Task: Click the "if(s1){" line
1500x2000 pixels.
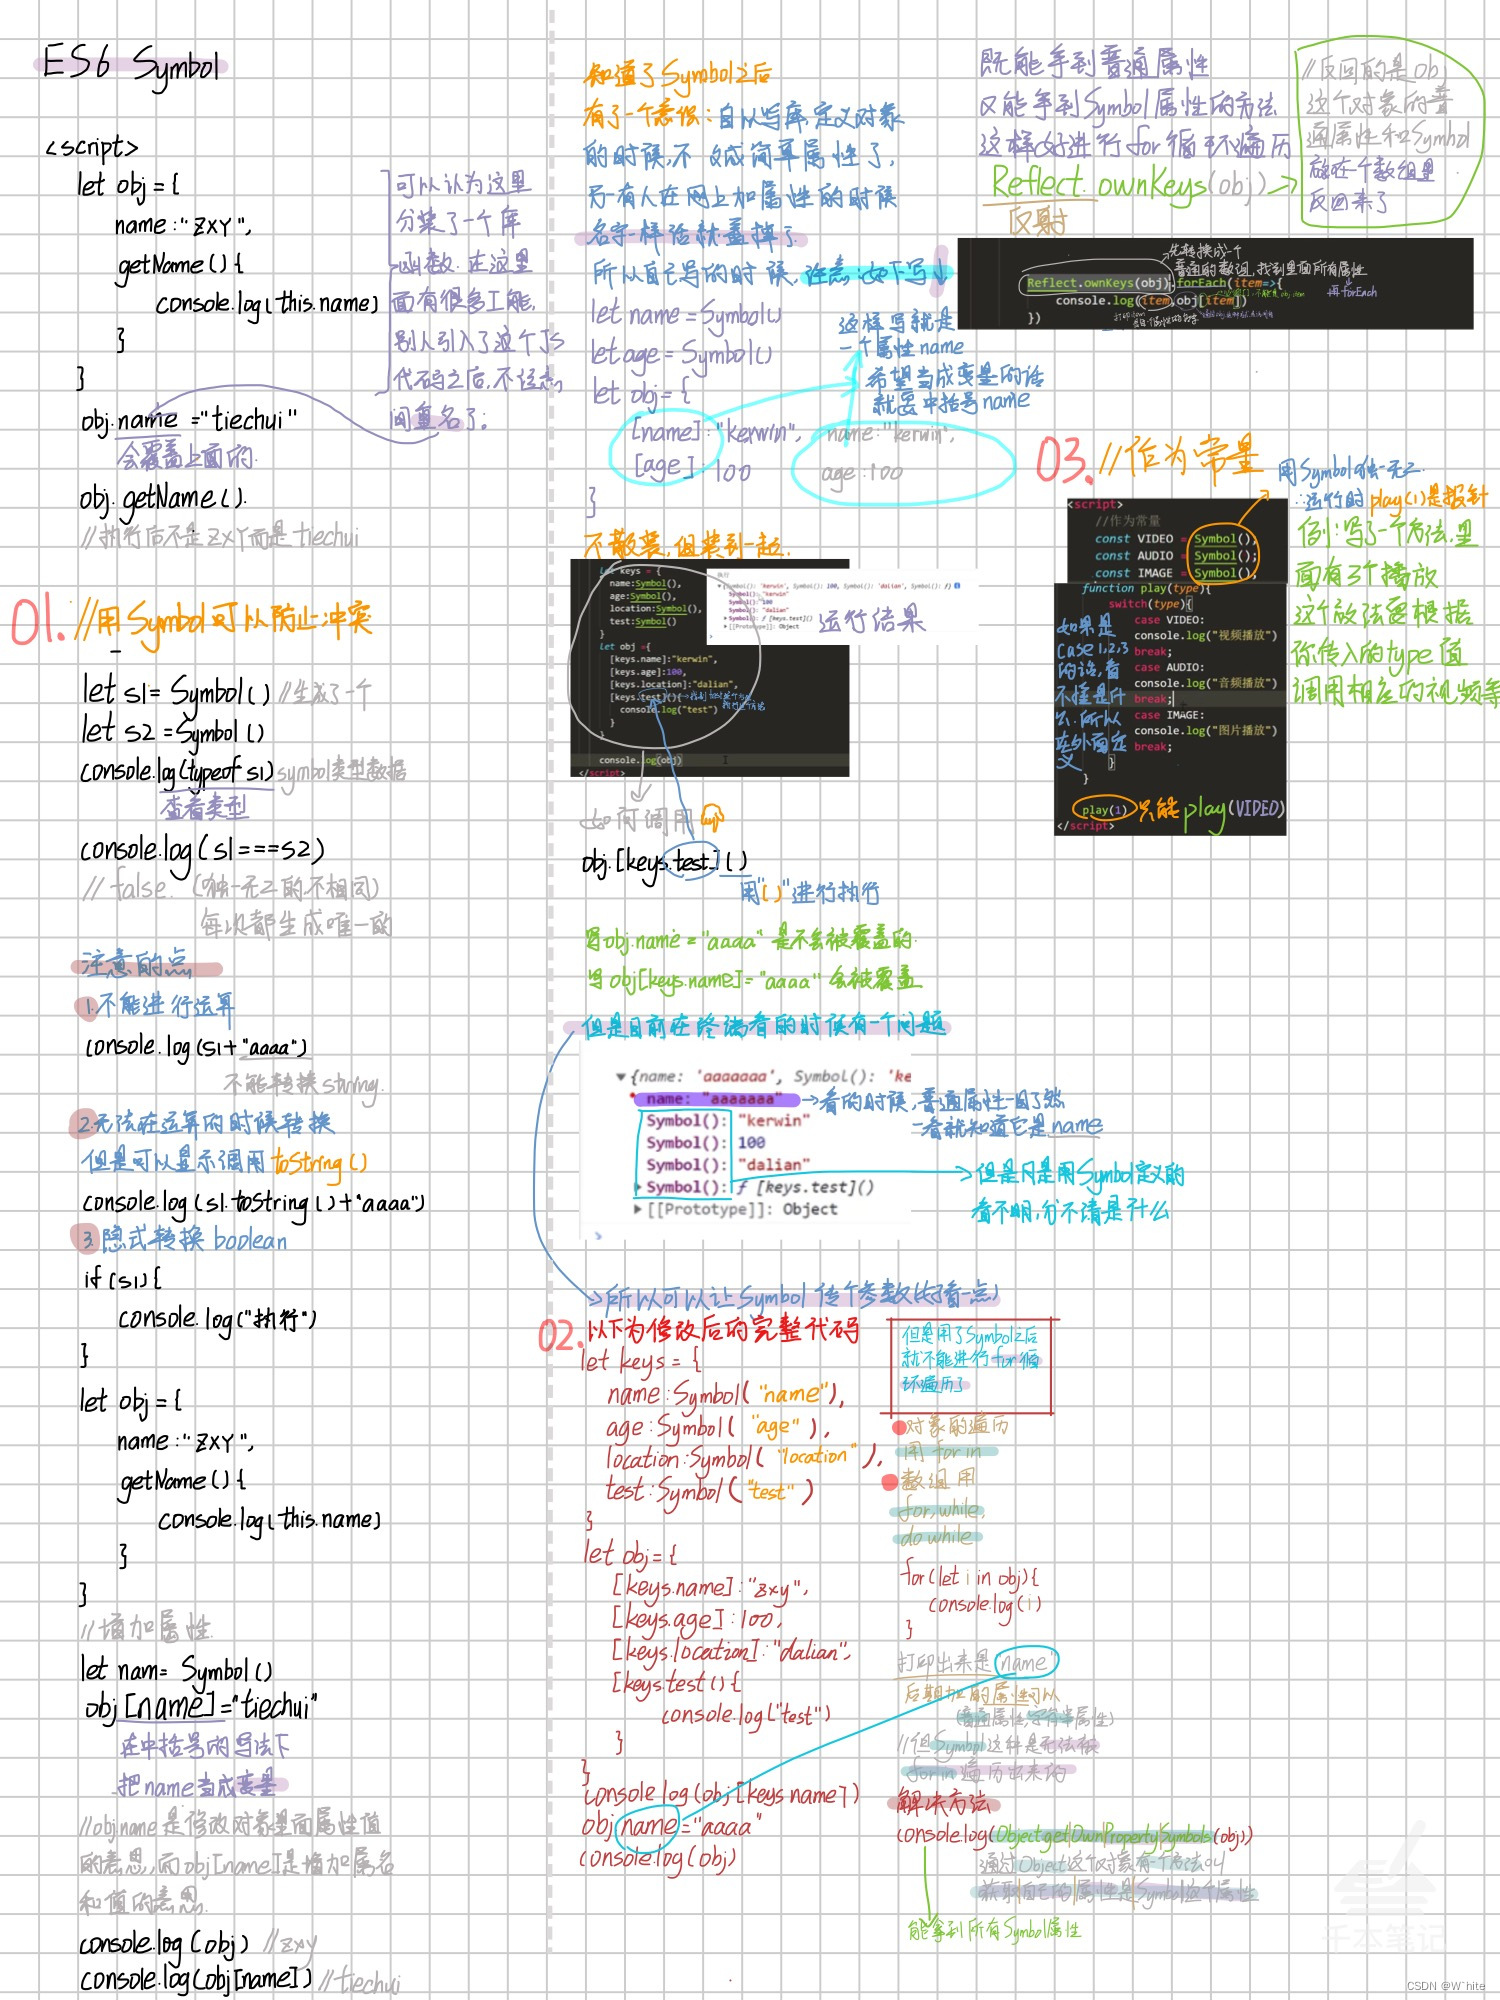Action: [x=122, y=1277]
